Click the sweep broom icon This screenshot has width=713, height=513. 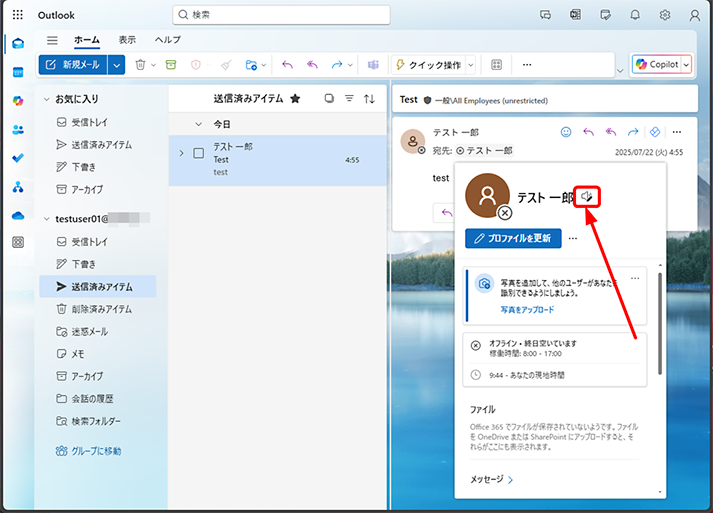[x=226, y=65]
